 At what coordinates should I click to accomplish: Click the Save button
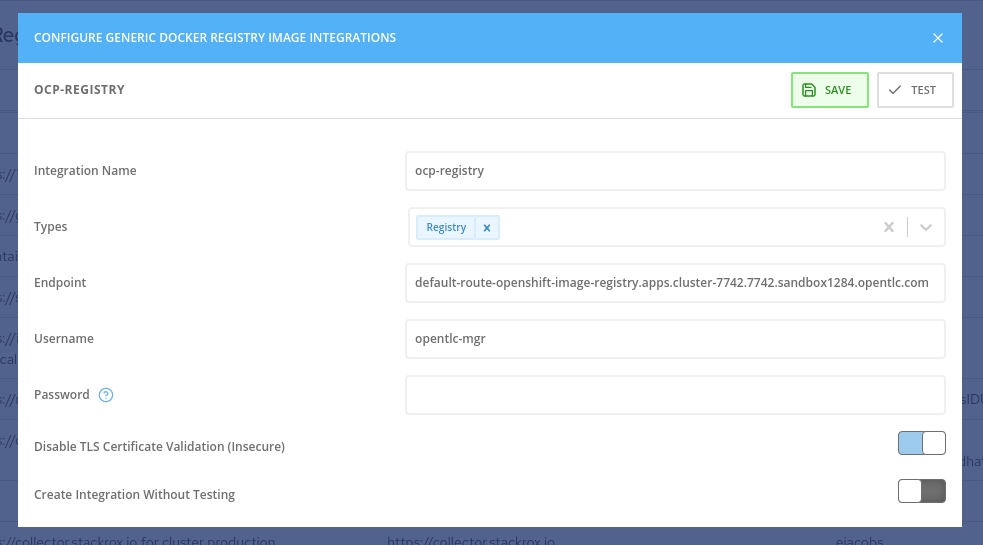pos(829,90)
